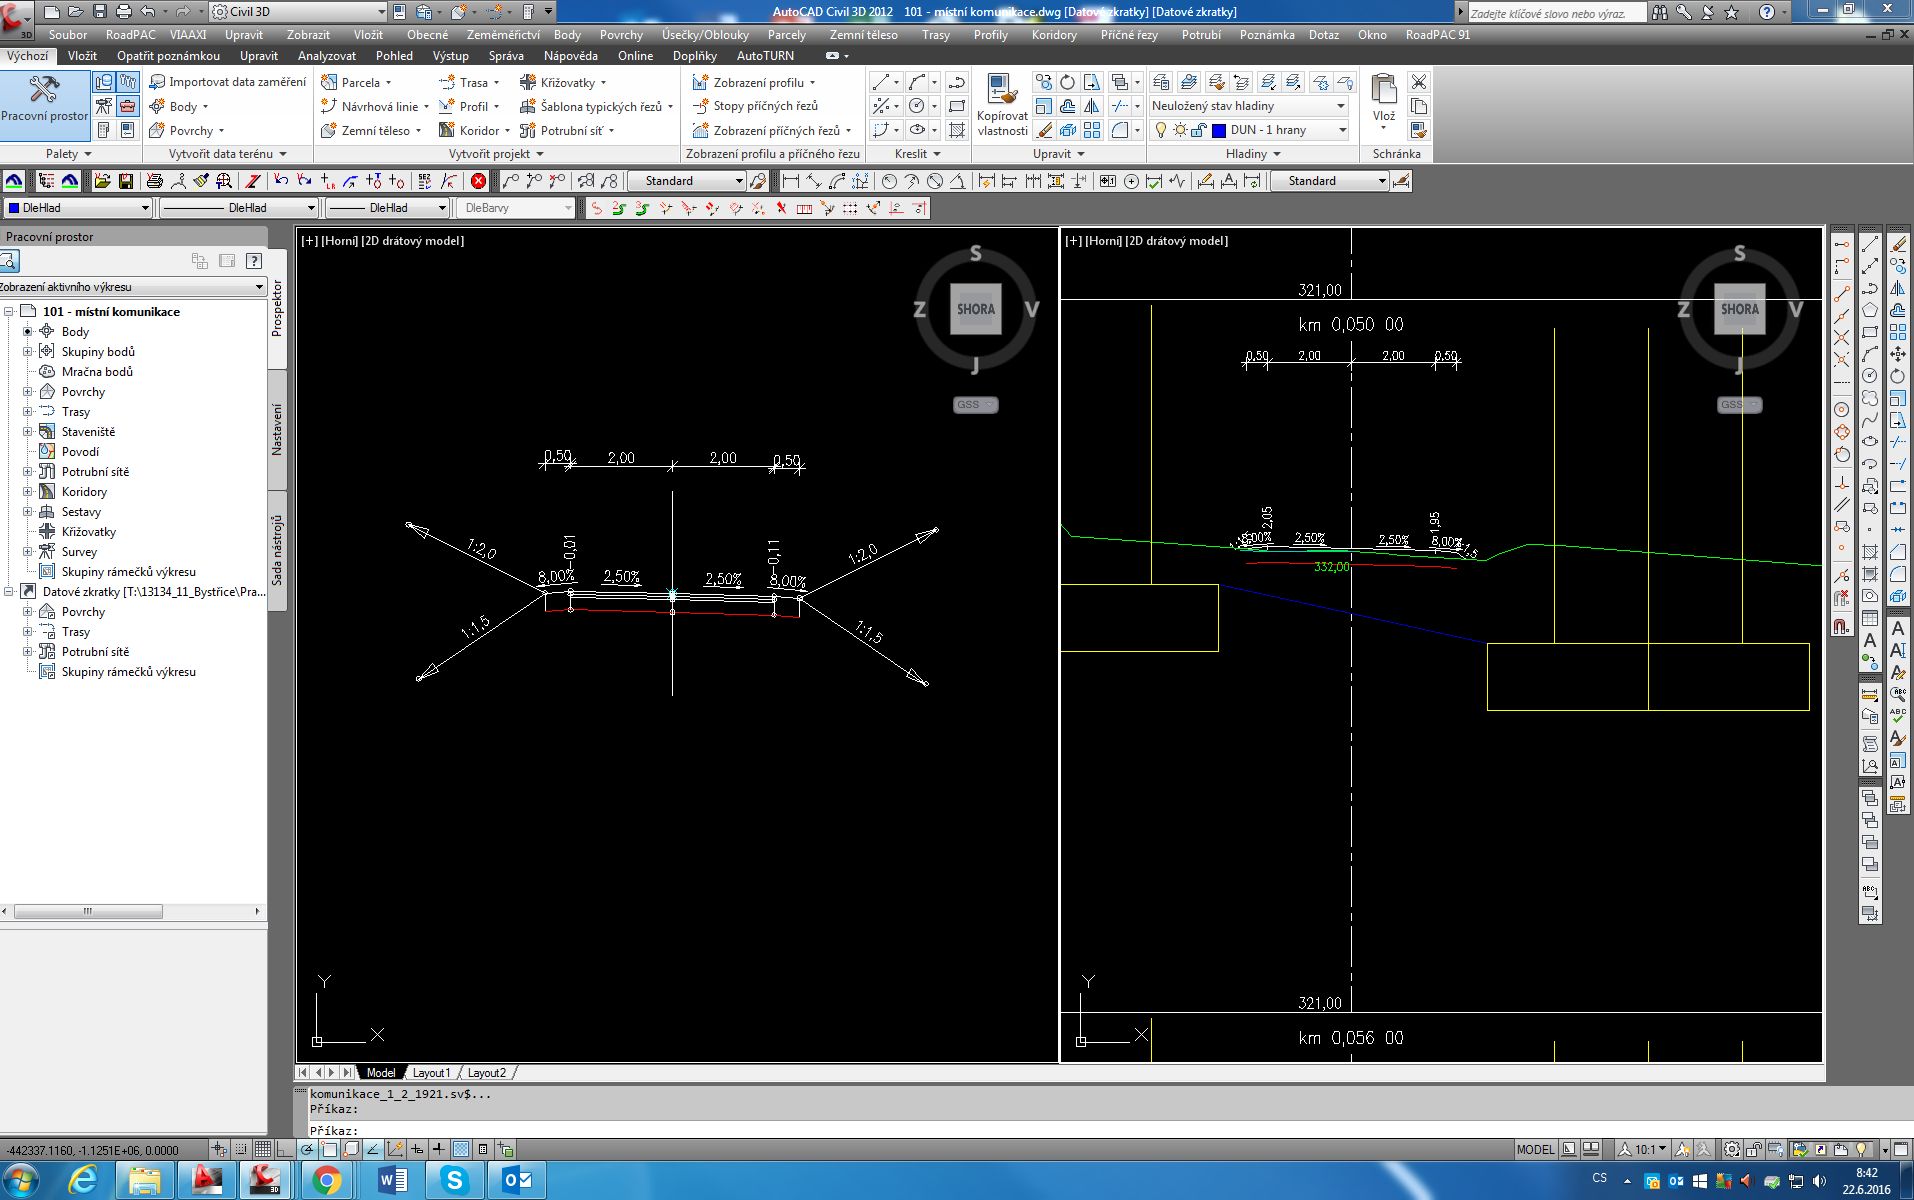Click the hatch tool in Kreslit panel

click(957, 130)
